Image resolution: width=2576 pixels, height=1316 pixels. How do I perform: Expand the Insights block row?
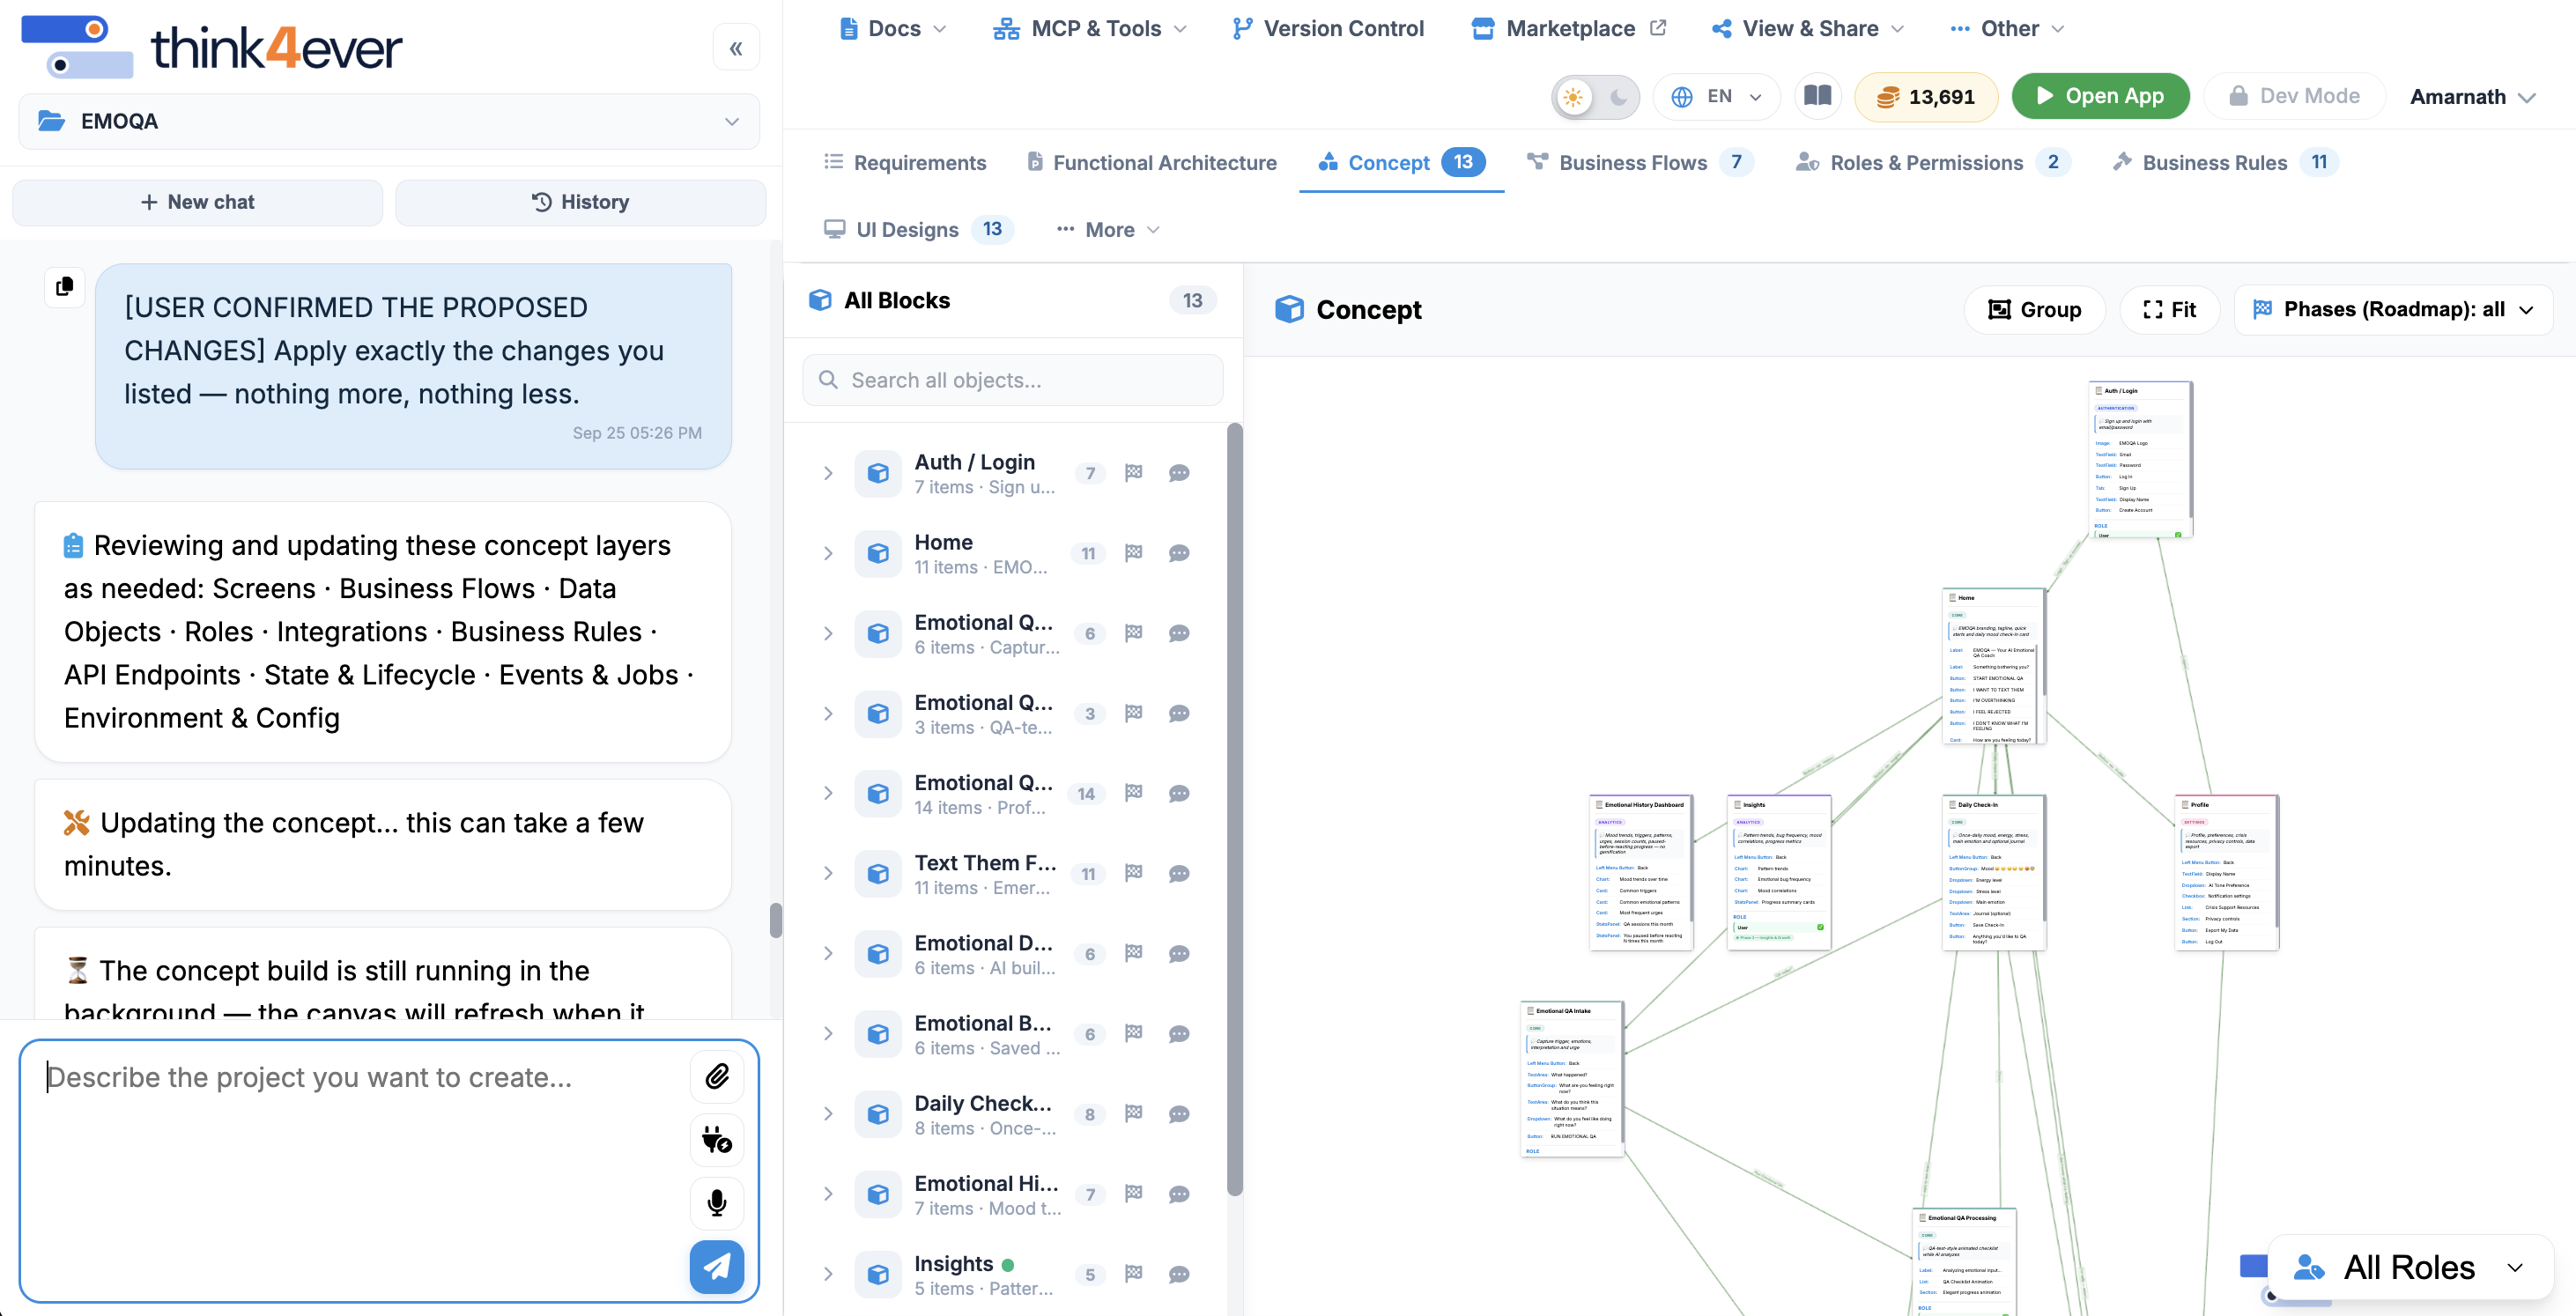coord(828,1274)
